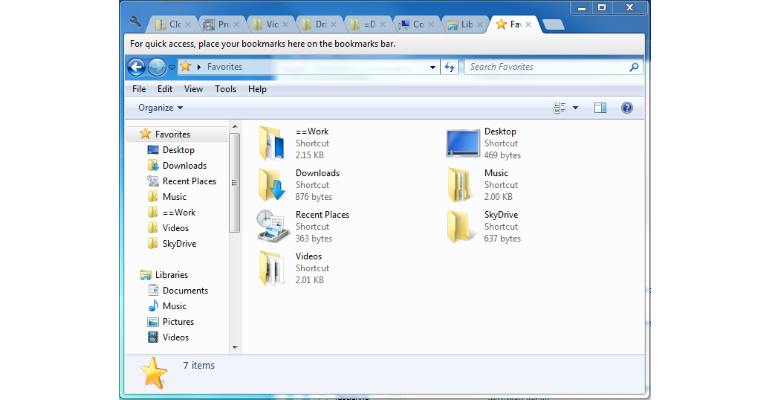Click in the Search Favorites field
The height and width of the screenshot is (400, 770).
pyautogui.click(x=546, y=67)
